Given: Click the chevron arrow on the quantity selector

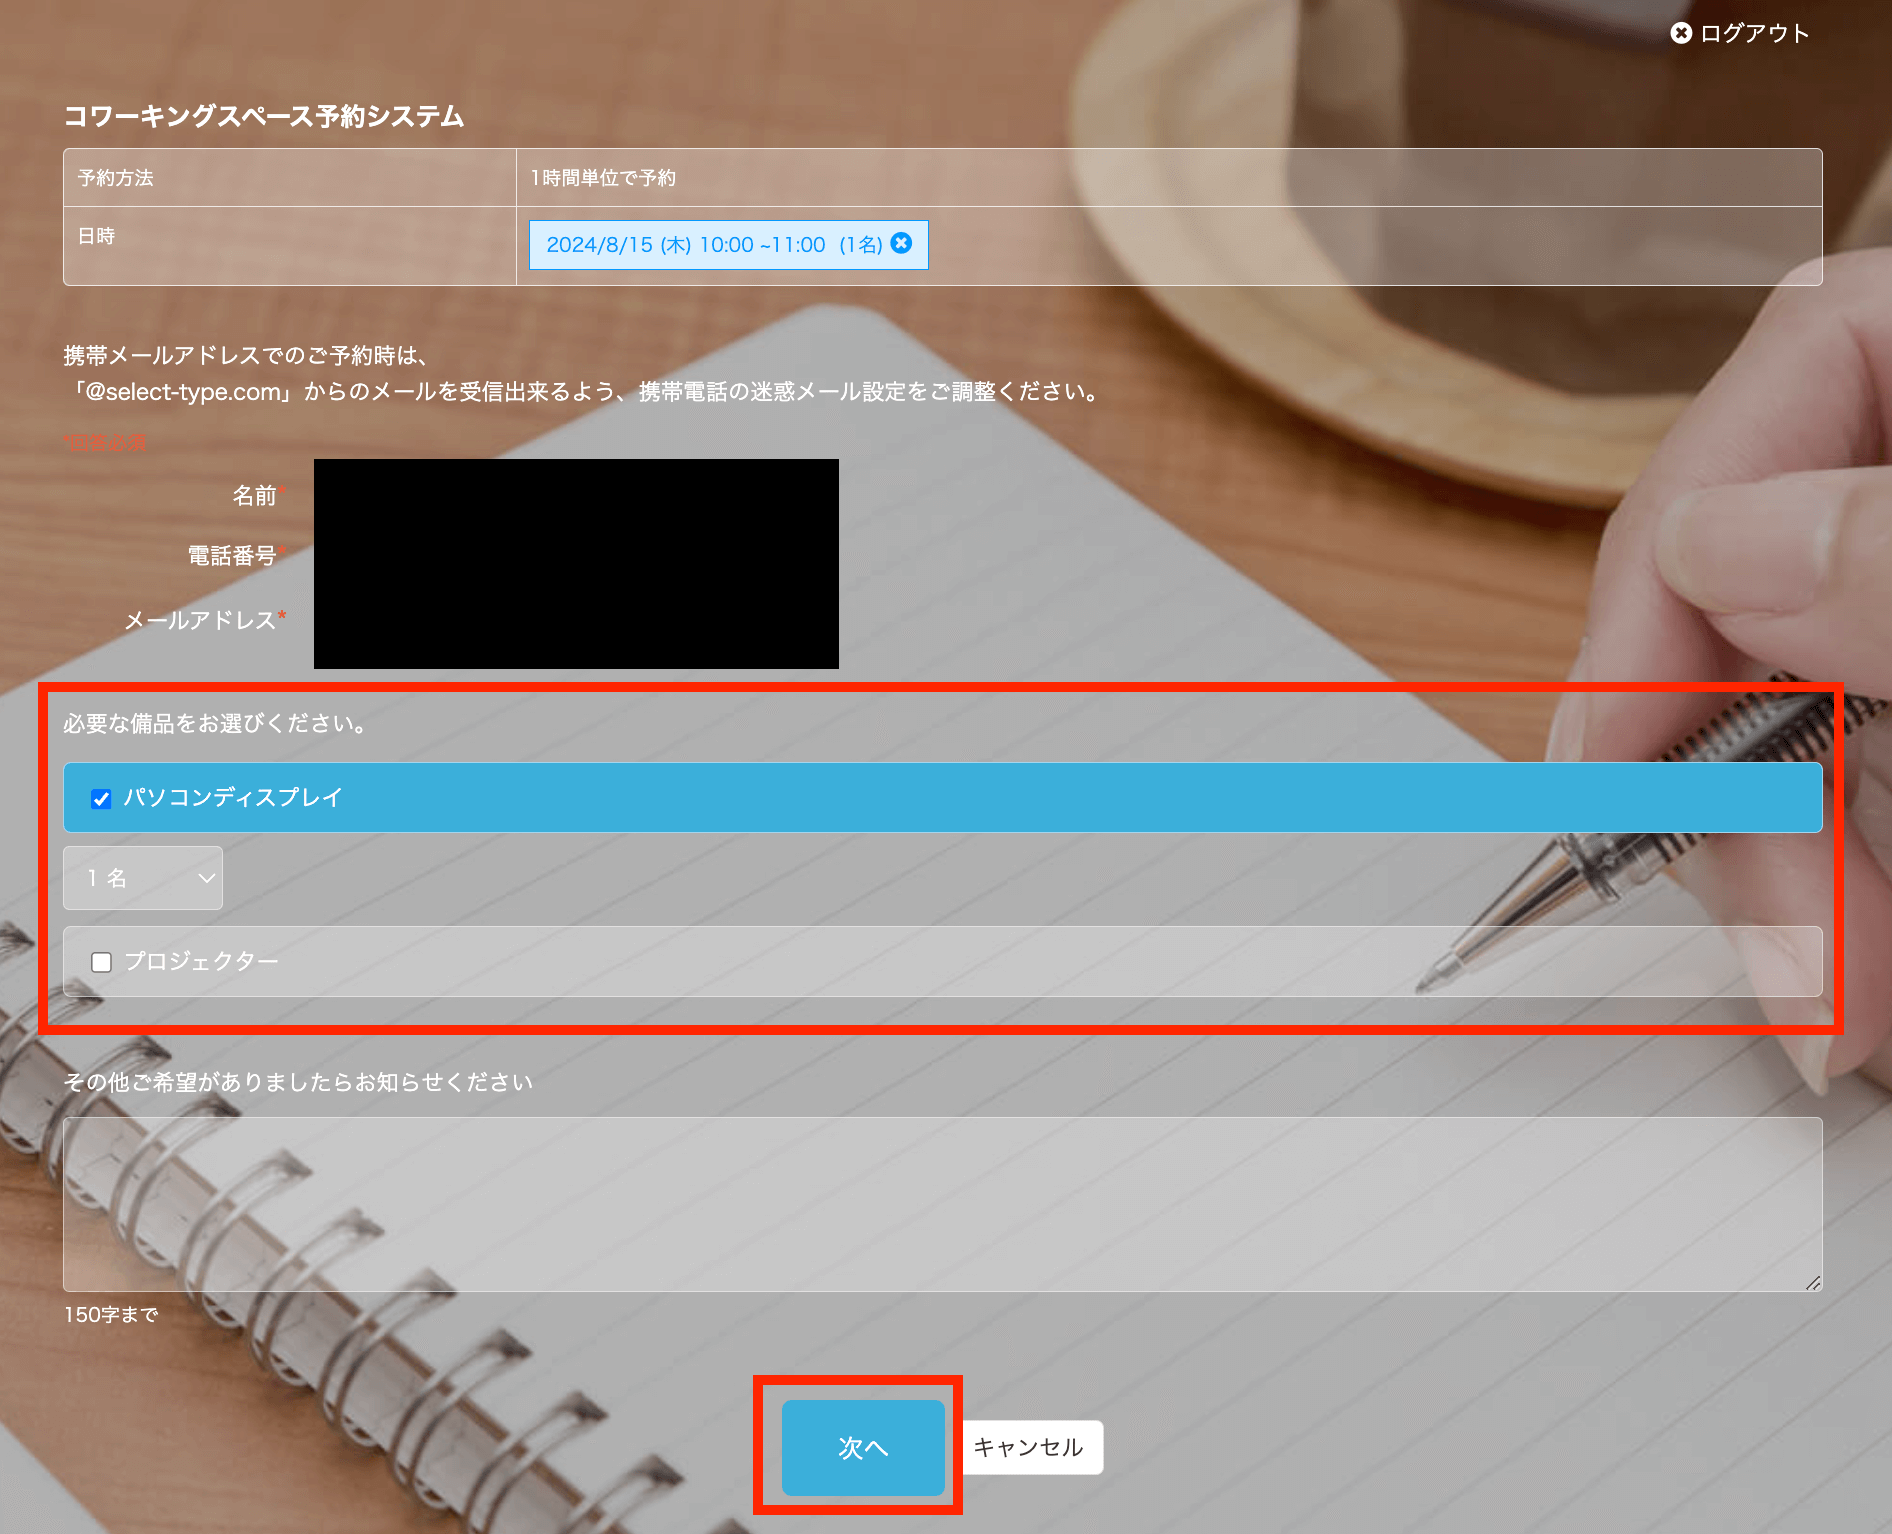Looking at the screenshot, I should click(206, 878).
